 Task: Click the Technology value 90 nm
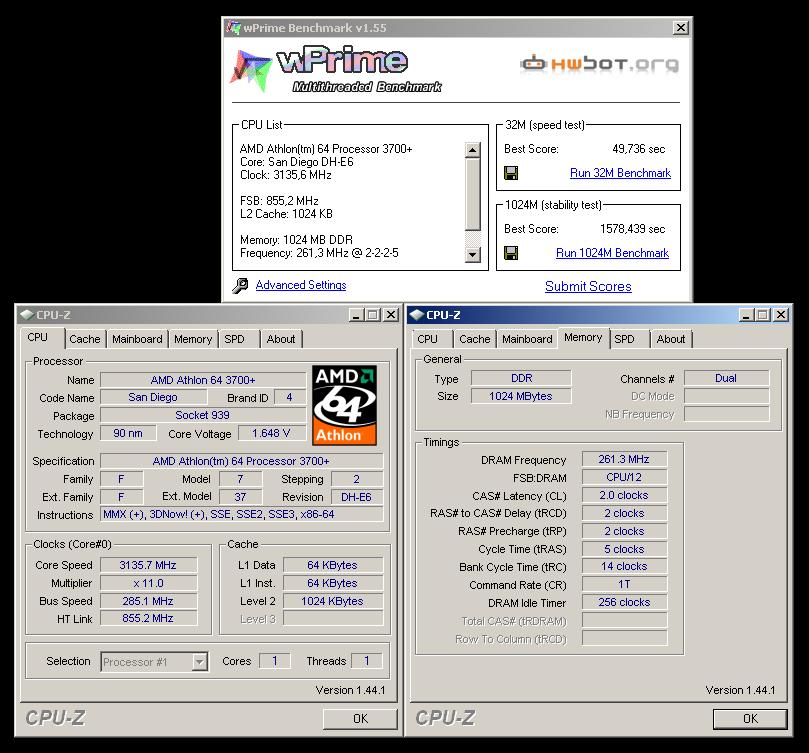tap(128, 434)
